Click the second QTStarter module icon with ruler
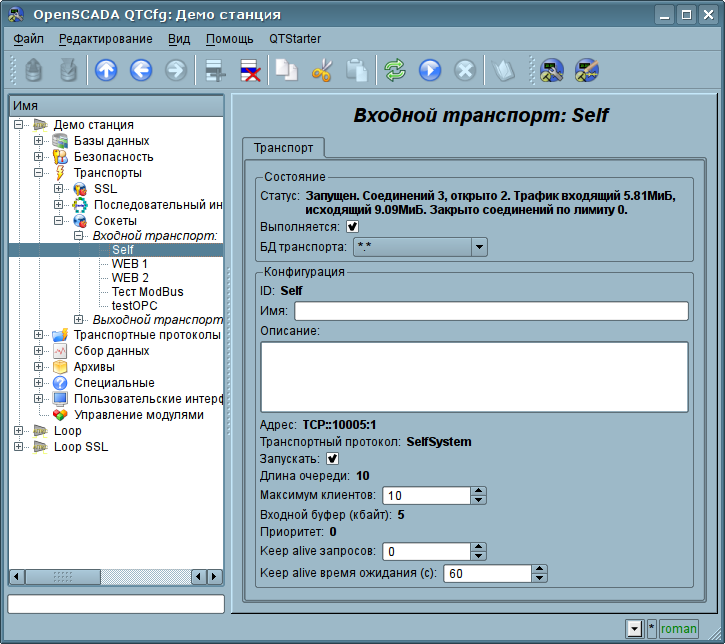The width and height of the screenshot is (725, 644). coord(587,71)
